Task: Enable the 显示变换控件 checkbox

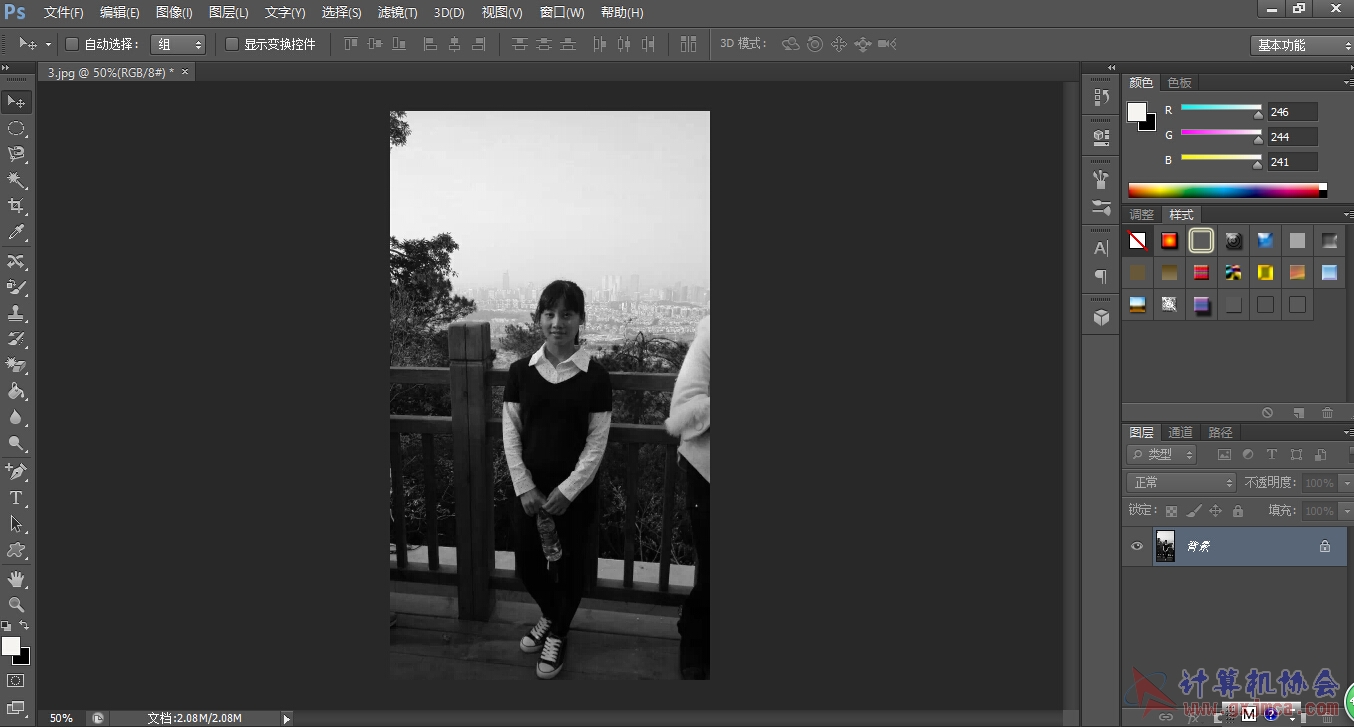Action: pyautogui.click(x=232, y=44)
